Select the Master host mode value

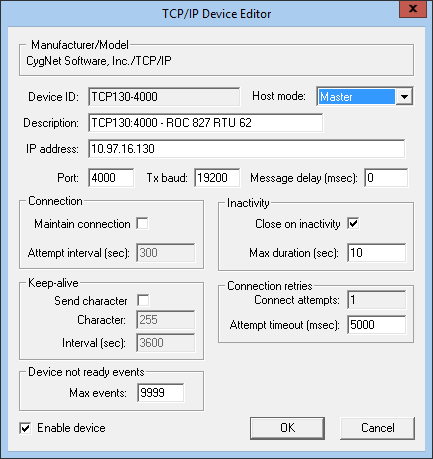click(x=356, y=97)
